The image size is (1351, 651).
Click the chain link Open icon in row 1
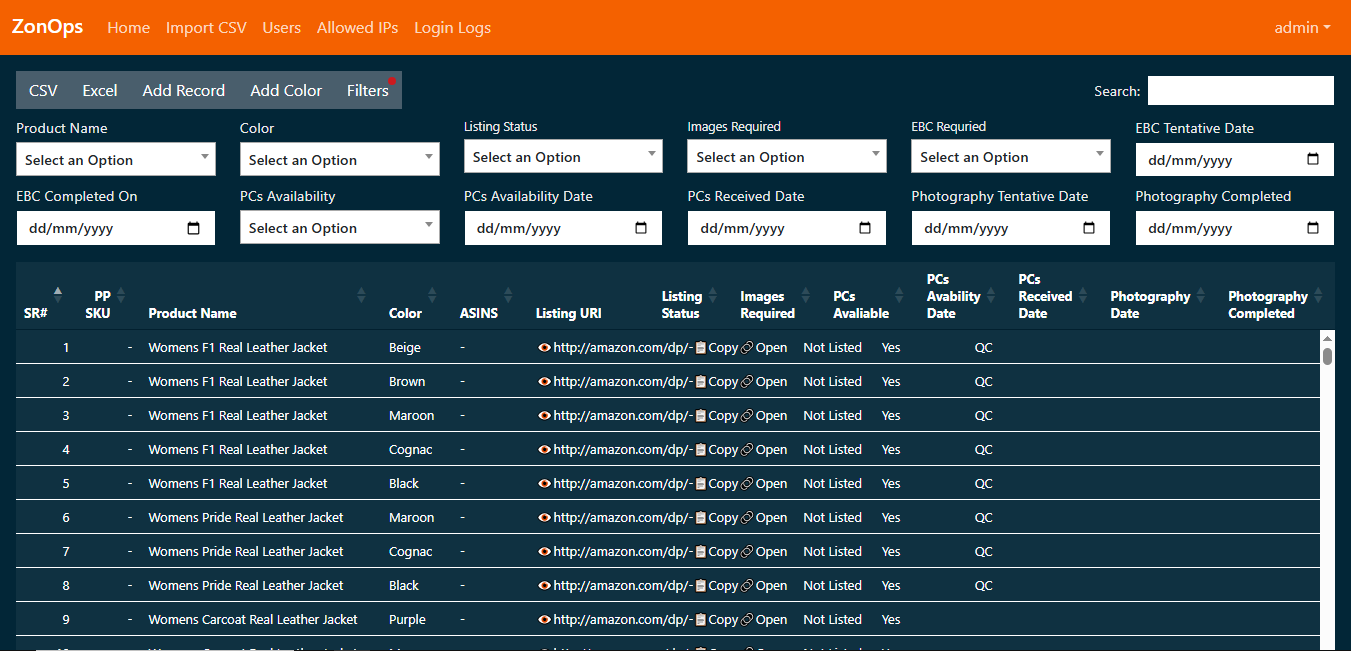[x=747, y=348]
